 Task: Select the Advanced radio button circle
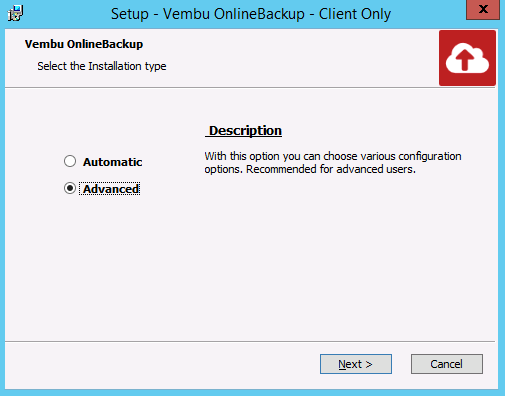pyautogui.click(x=70, y=188)
